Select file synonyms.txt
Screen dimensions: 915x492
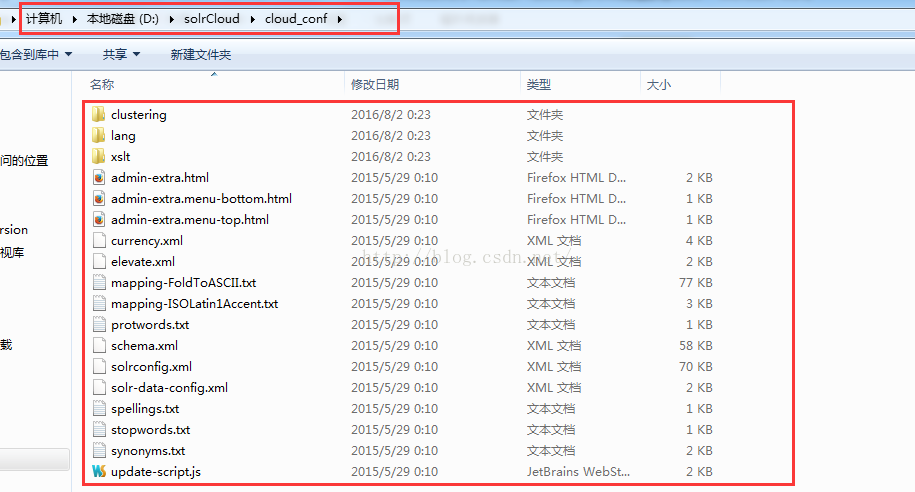tap(148, 451)
